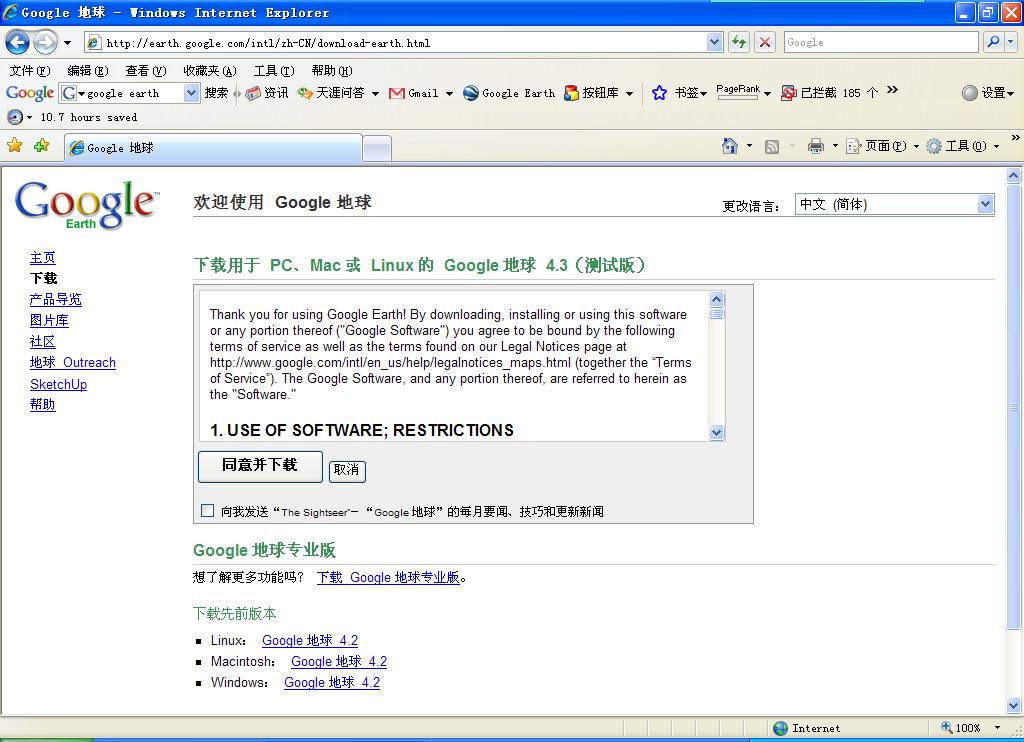
Task: Click the 已拦截 185 个 popup blocker icon
Action: 788,93
